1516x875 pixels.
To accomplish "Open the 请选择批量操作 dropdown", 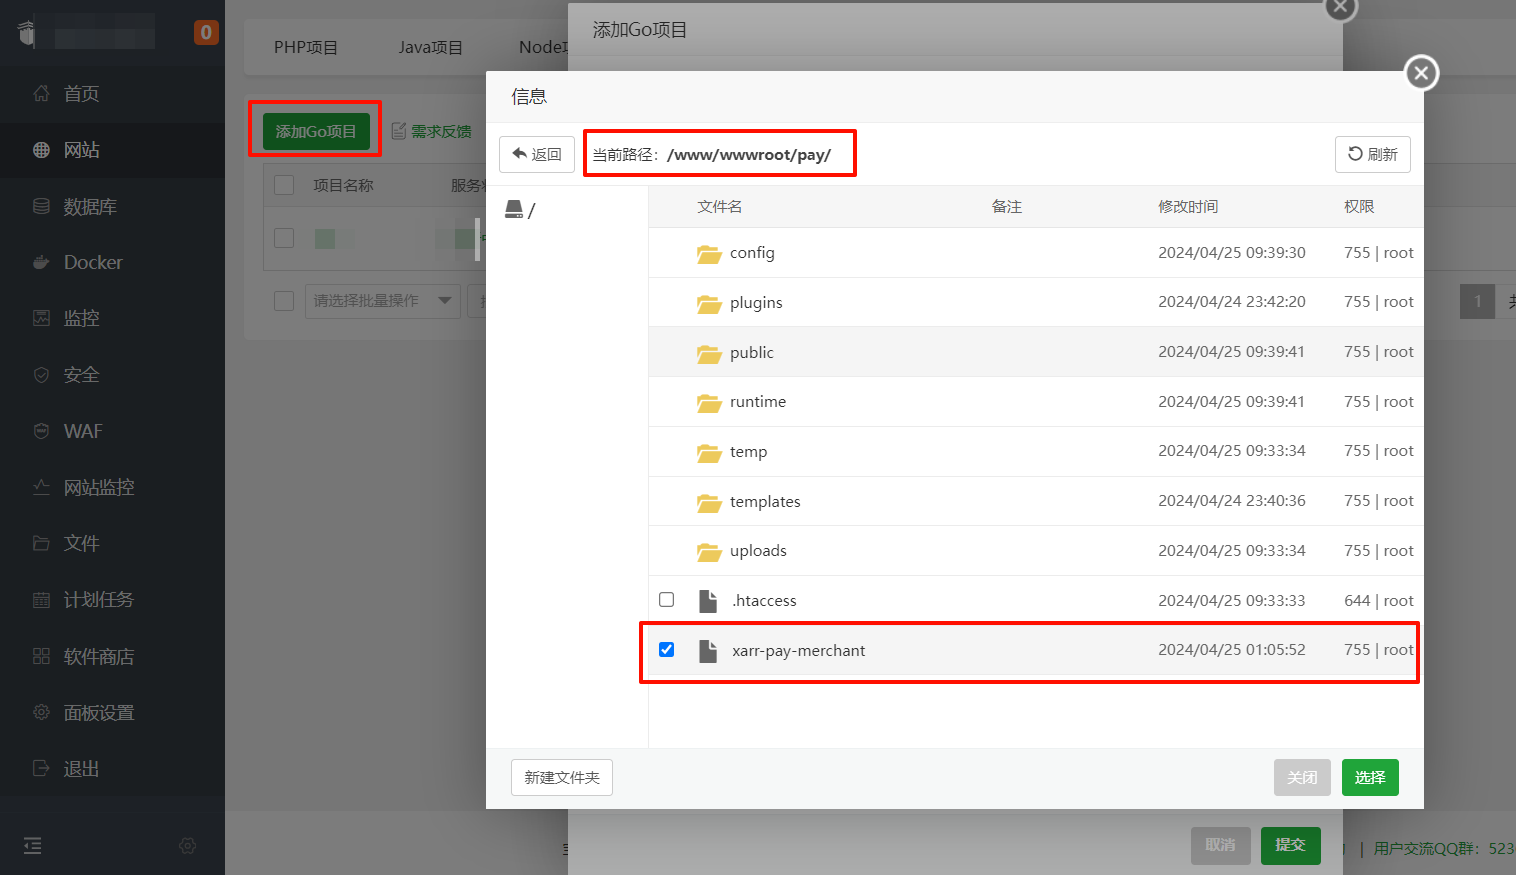I will (x=383, y=301).
